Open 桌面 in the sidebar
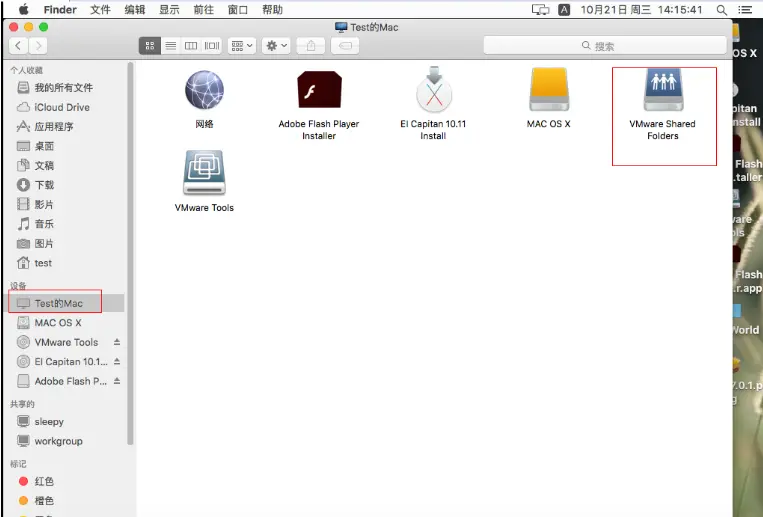The image size is (763, 517). point(66,146)
